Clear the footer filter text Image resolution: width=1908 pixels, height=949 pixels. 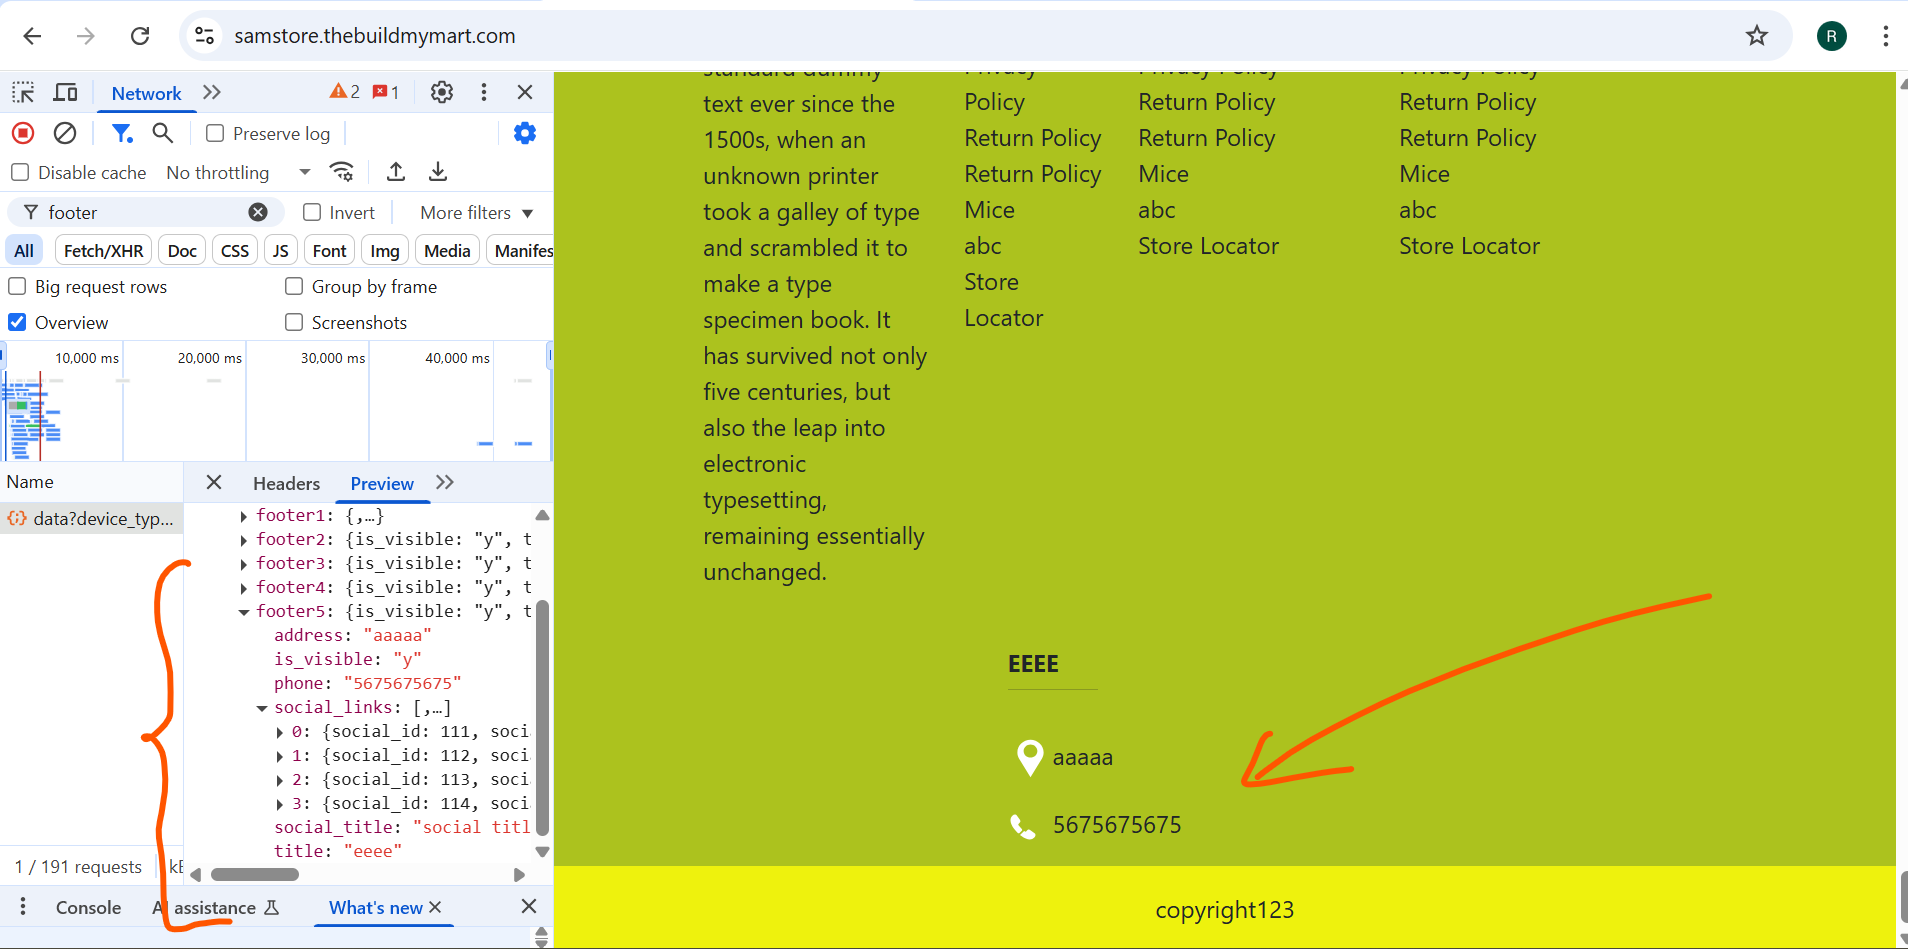(258, 212)
